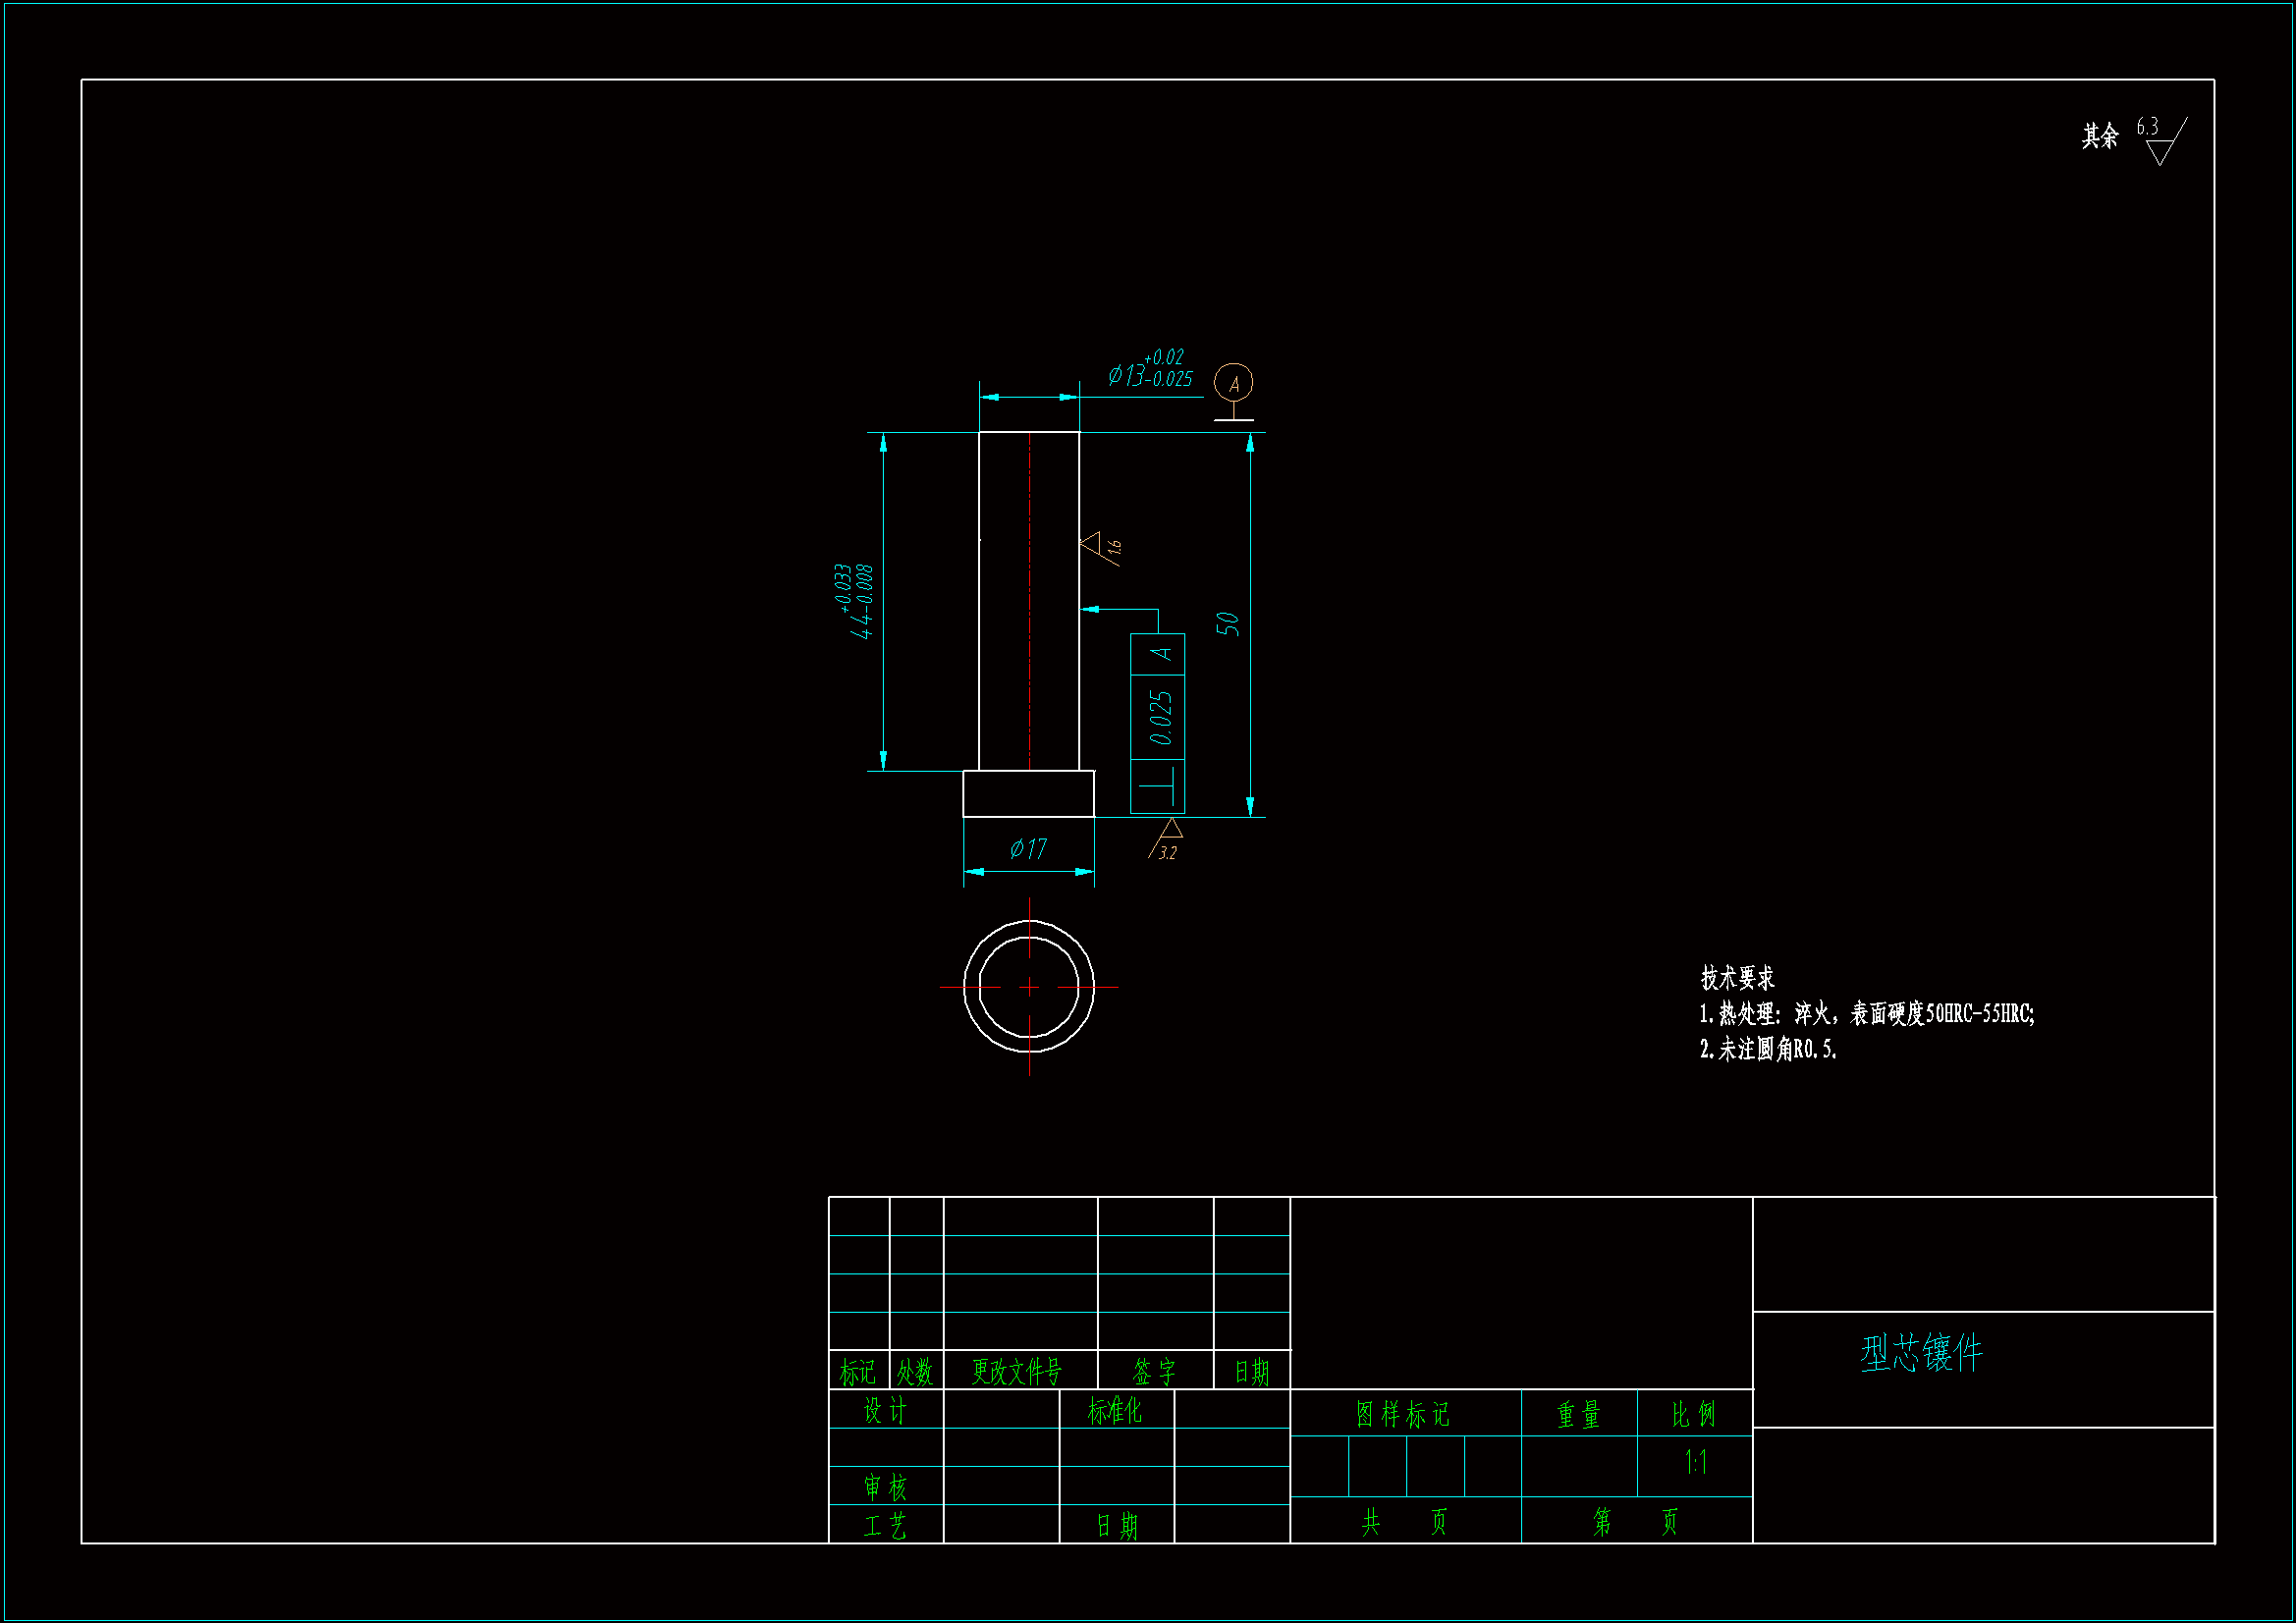Screen dimensions: 2296x1623
Task: Select the 1:1 scale value
Action: pyautogui.click(x=1695, y=1463)
